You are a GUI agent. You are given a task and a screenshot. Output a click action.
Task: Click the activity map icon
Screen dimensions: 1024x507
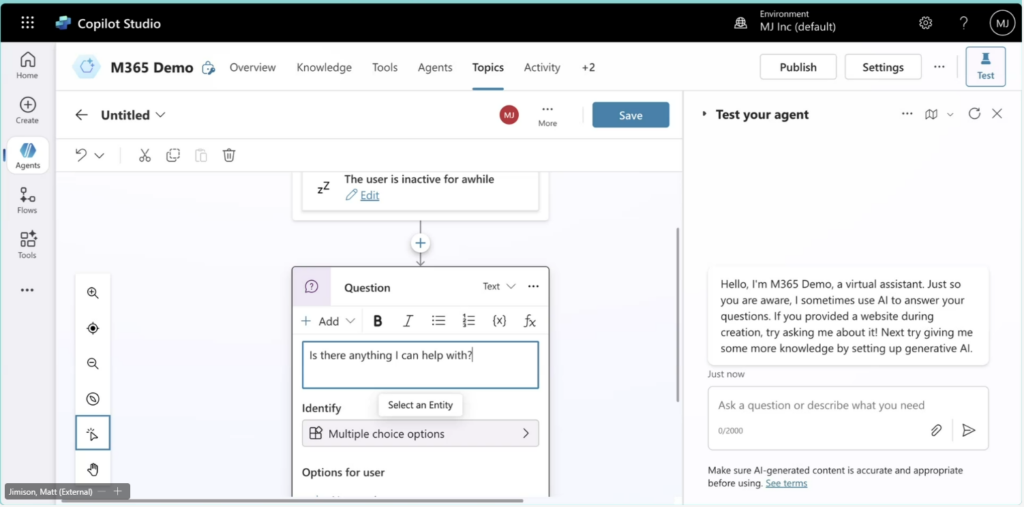(x=931, y=114)
